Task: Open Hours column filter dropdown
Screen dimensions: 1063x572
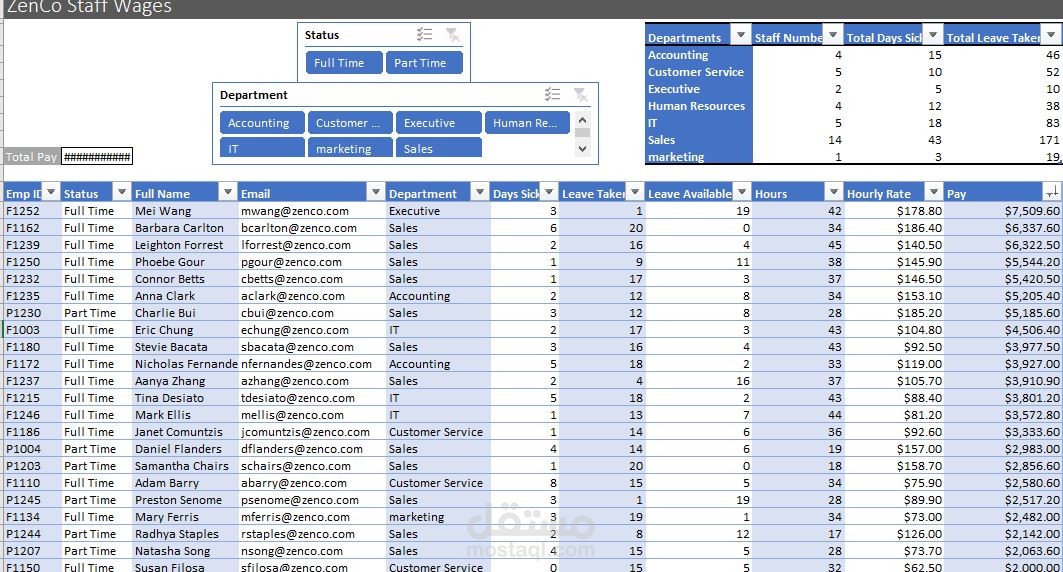Action: tap(833, 192)
